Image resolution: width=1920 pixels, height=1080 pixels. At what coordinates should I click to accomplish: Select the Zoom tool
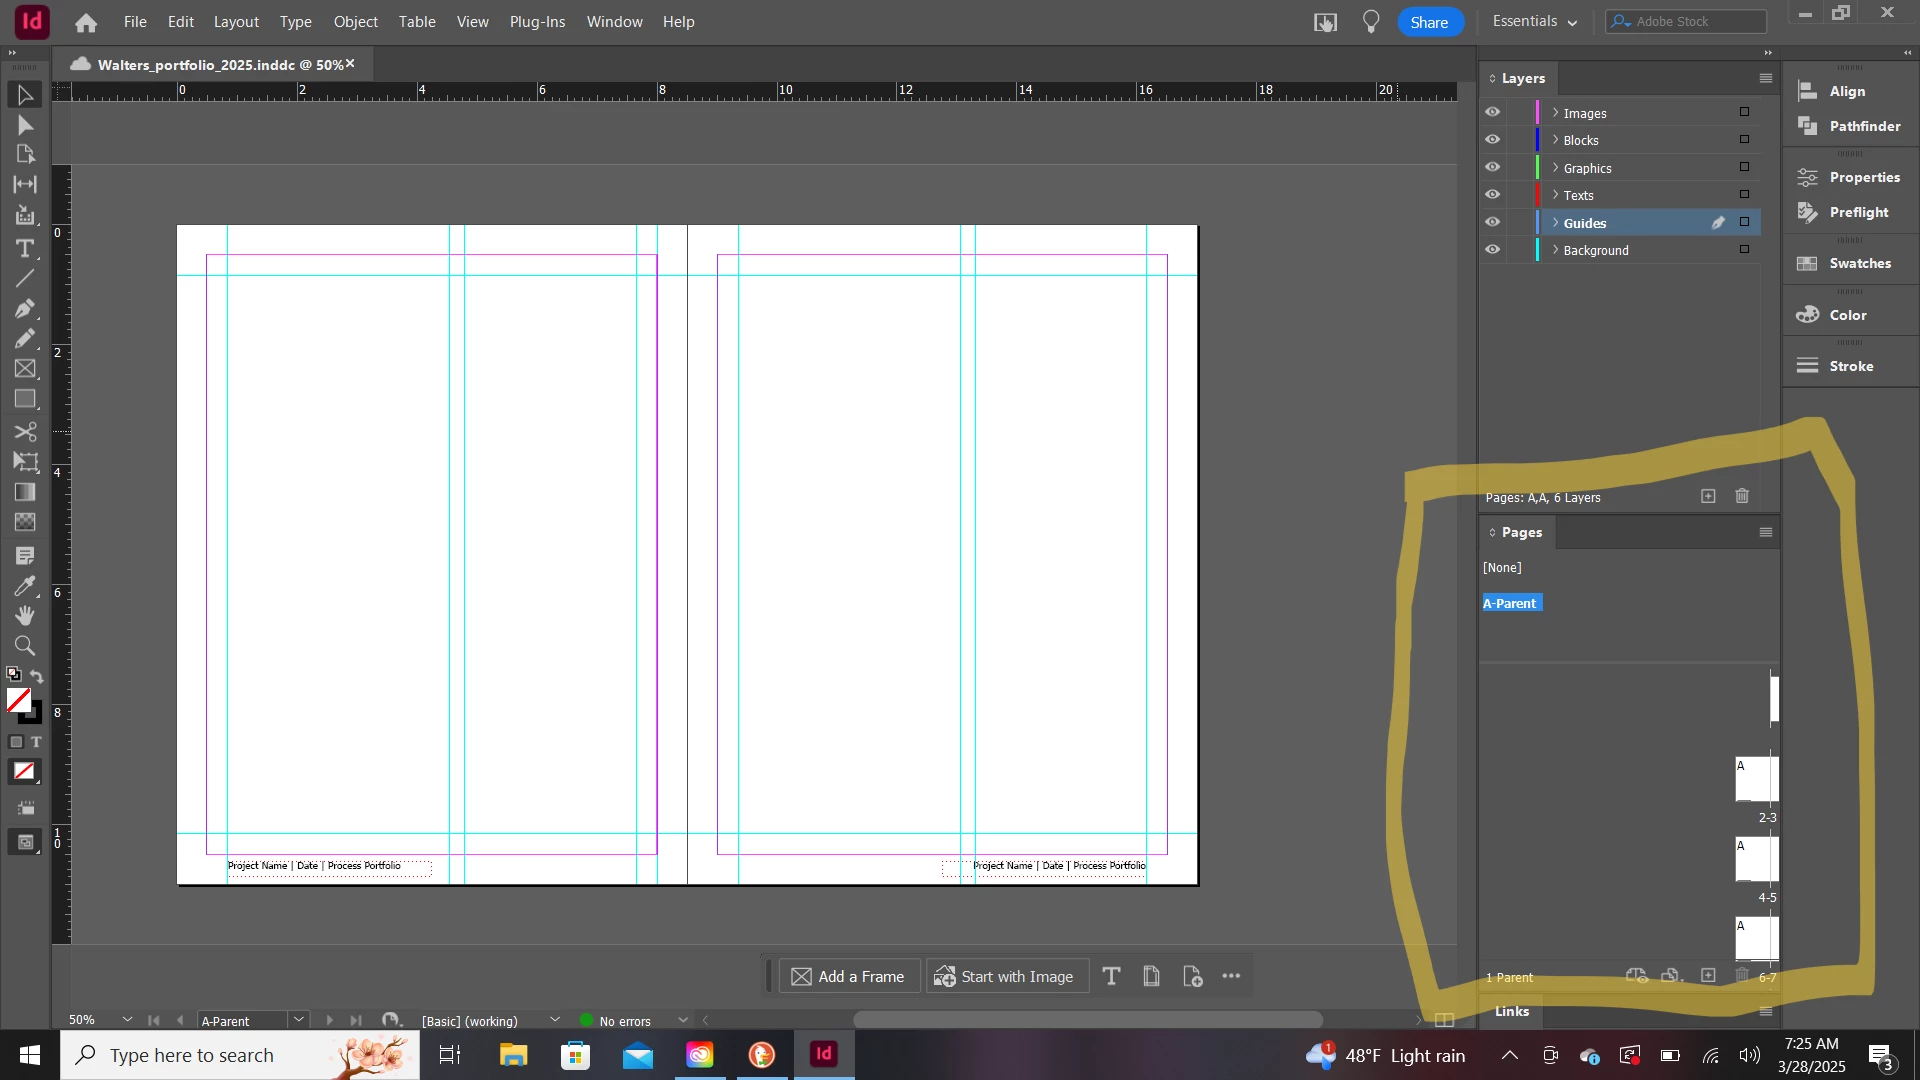click(25, 646)
